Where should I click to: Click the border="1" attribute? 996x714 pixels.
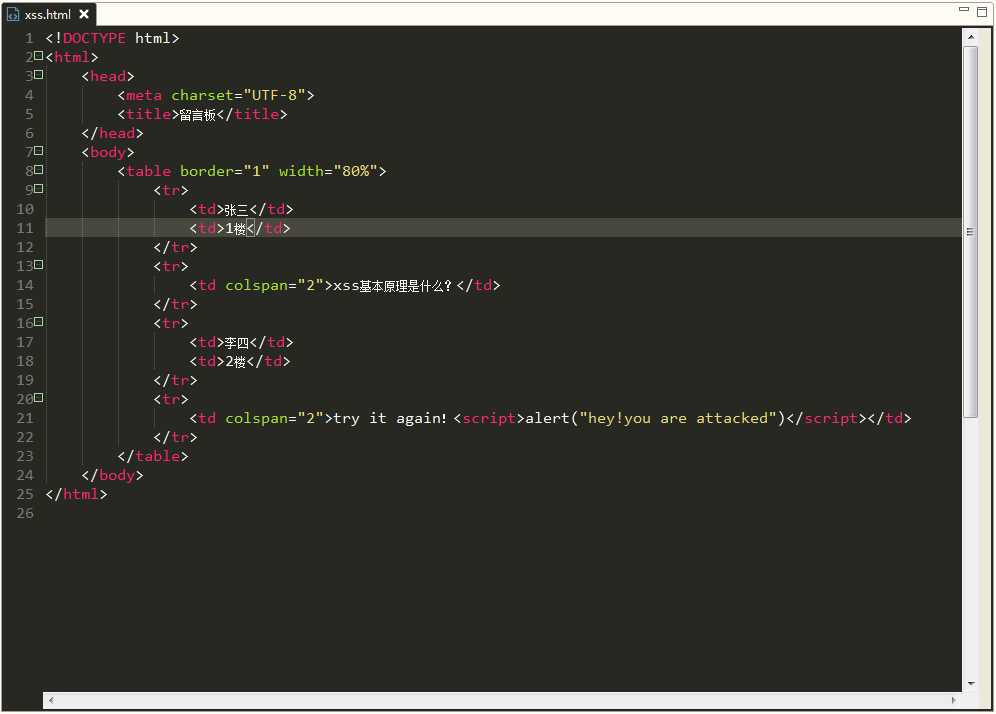point(224,171)
